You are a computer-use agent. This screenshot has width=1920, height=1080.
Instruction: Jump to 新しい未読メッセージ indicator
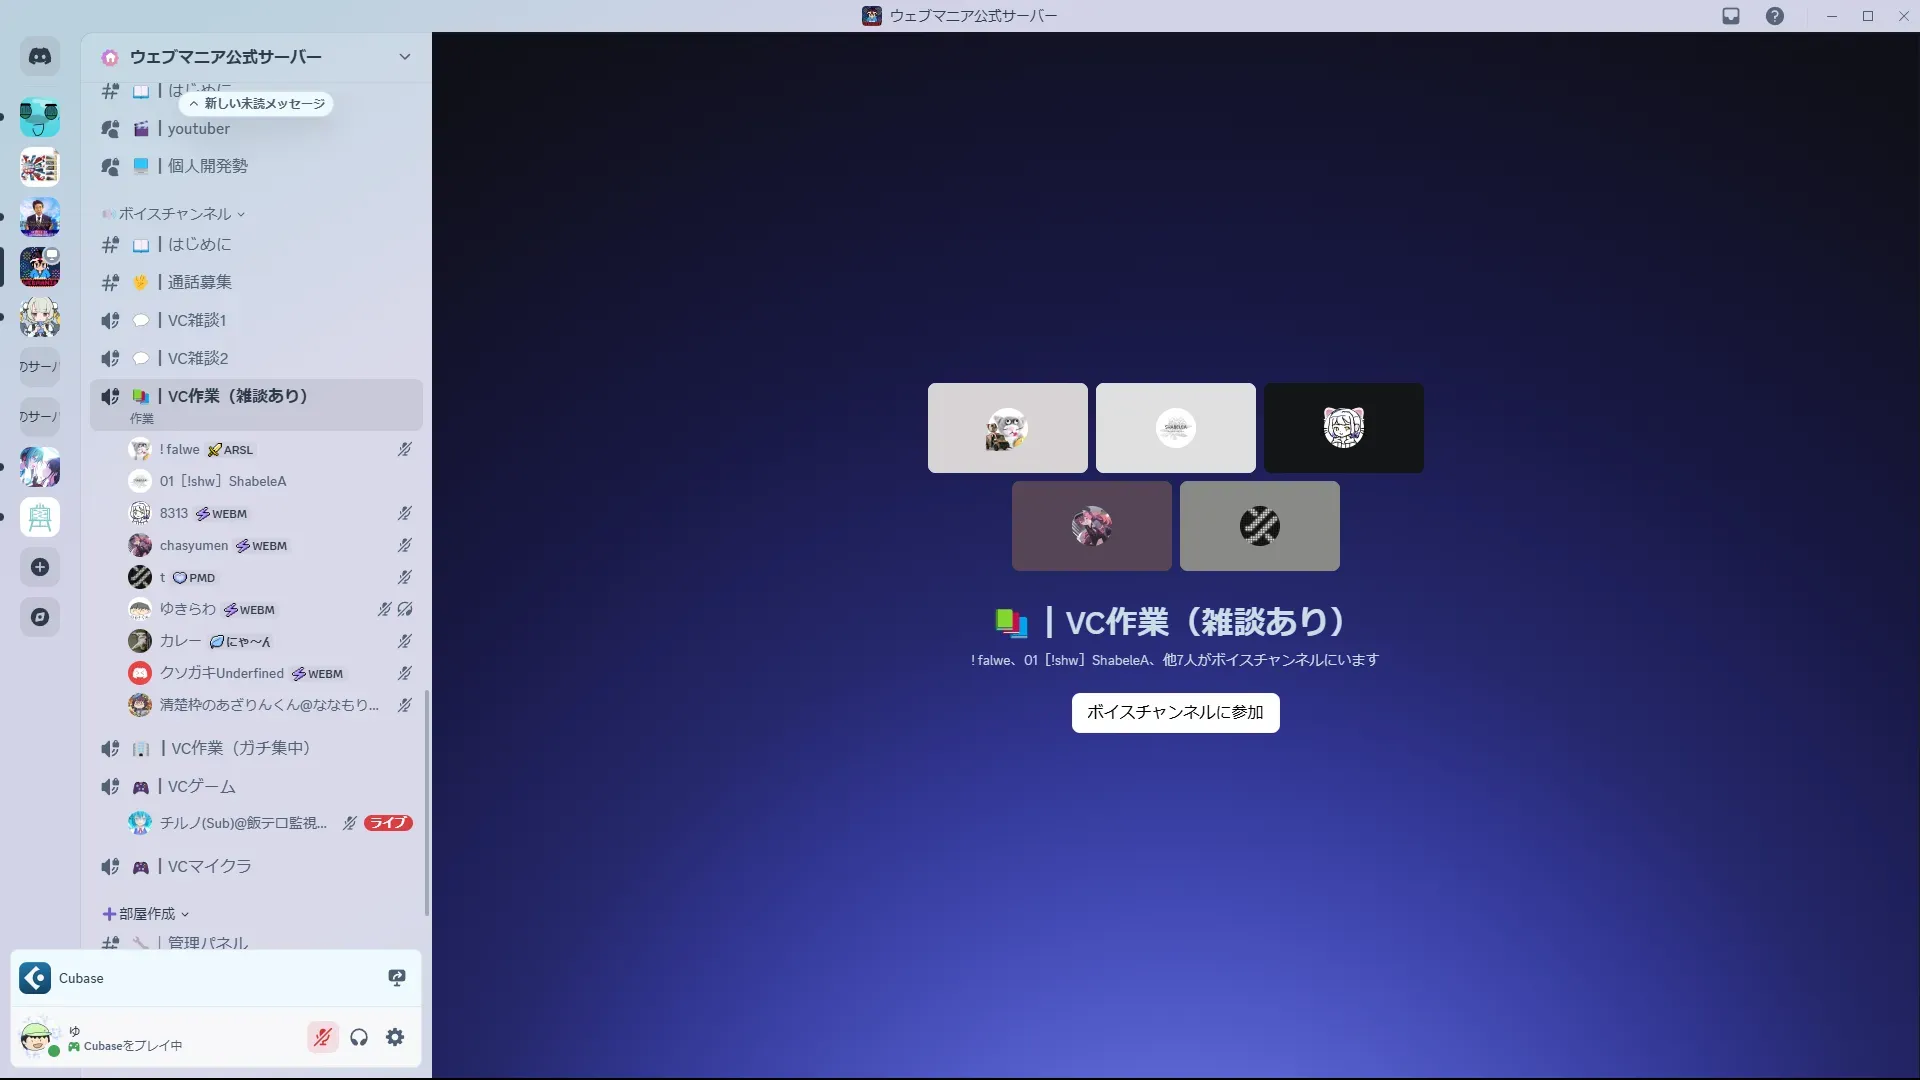point(257,104)
